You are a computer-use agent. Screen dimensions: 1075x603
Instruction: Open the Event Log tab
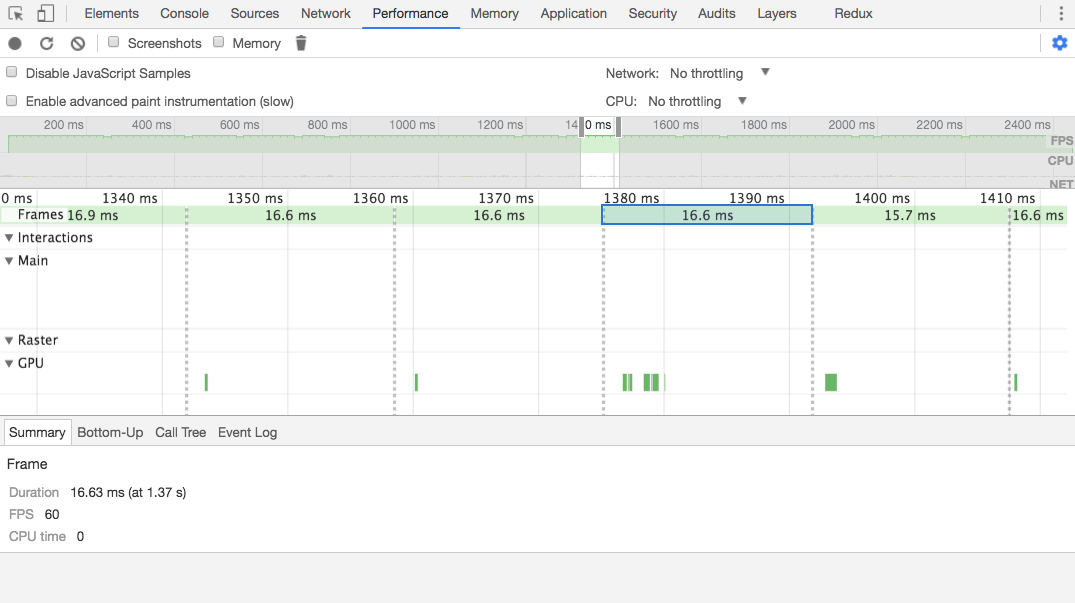pos(247,432)
